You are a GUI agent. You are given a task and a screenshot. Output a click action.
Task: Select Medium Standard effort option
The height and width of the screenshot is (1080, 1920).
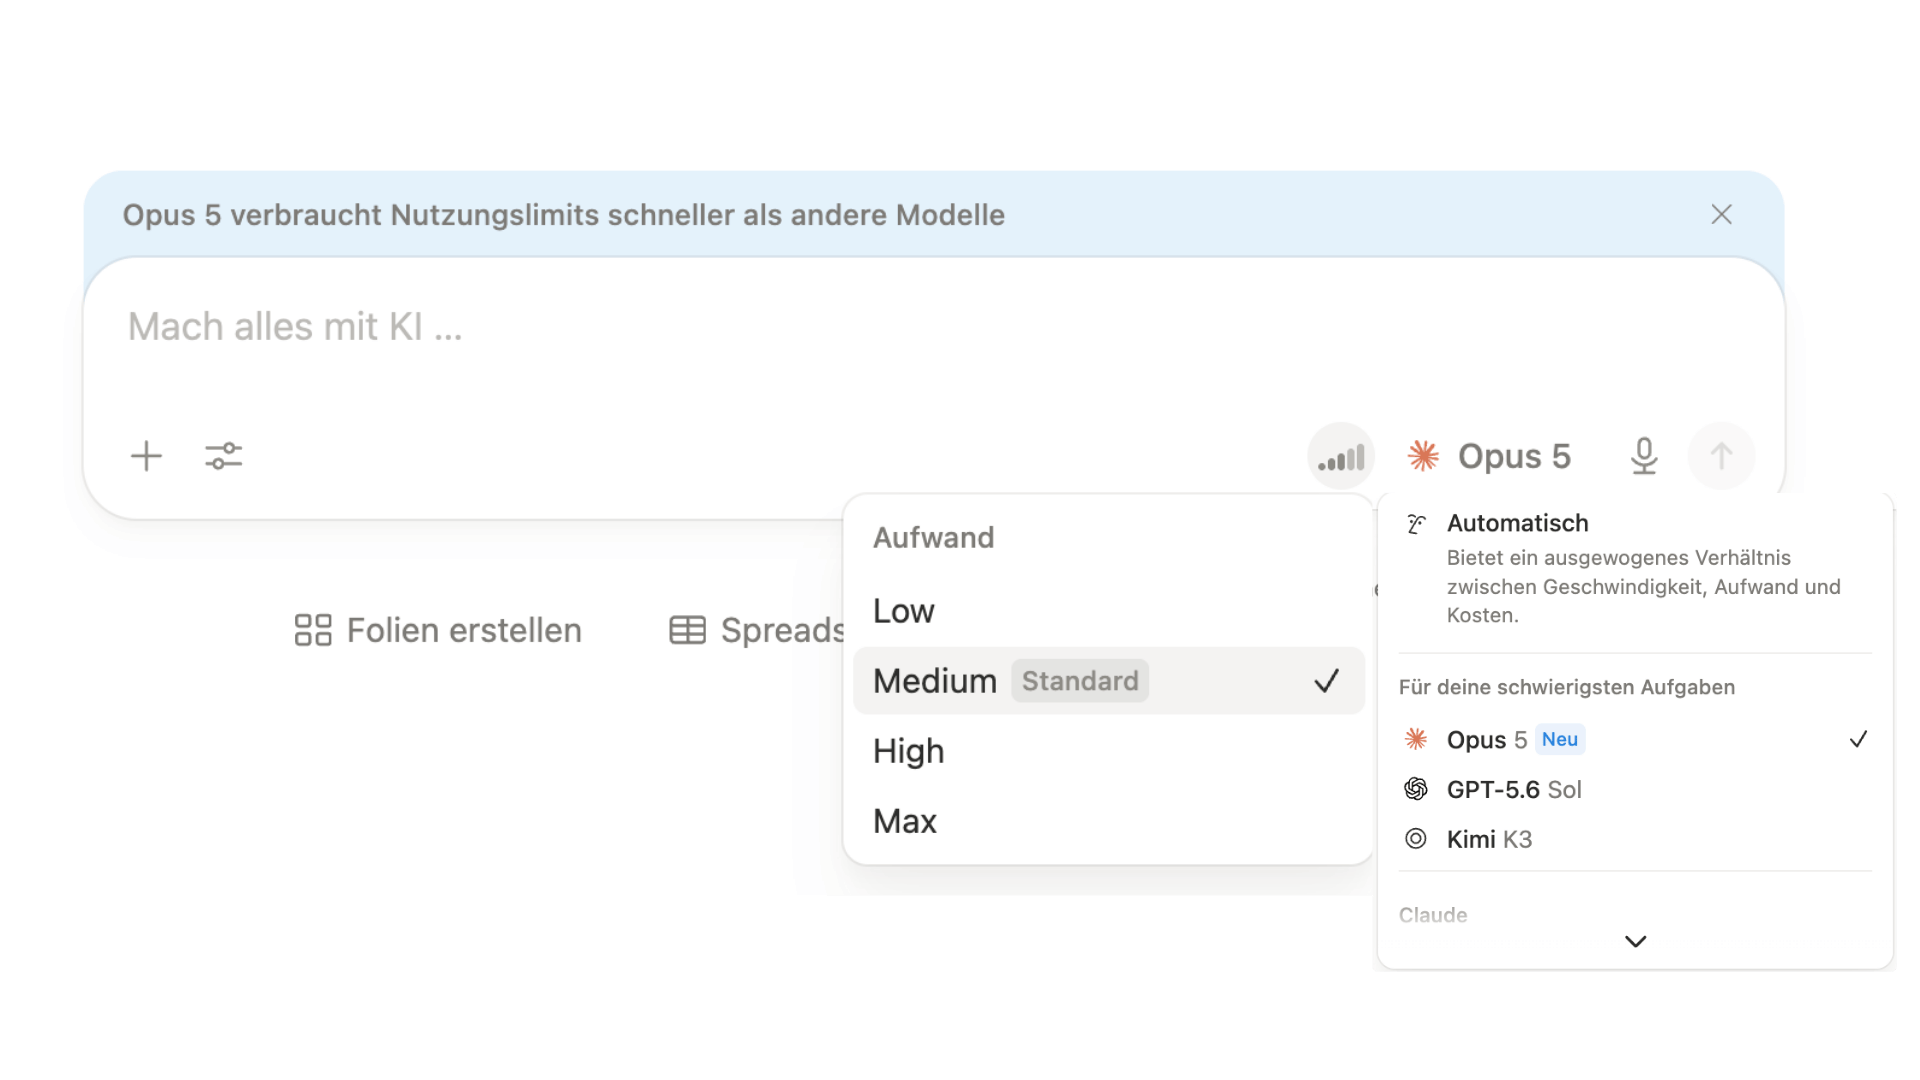coord(1108,681)
